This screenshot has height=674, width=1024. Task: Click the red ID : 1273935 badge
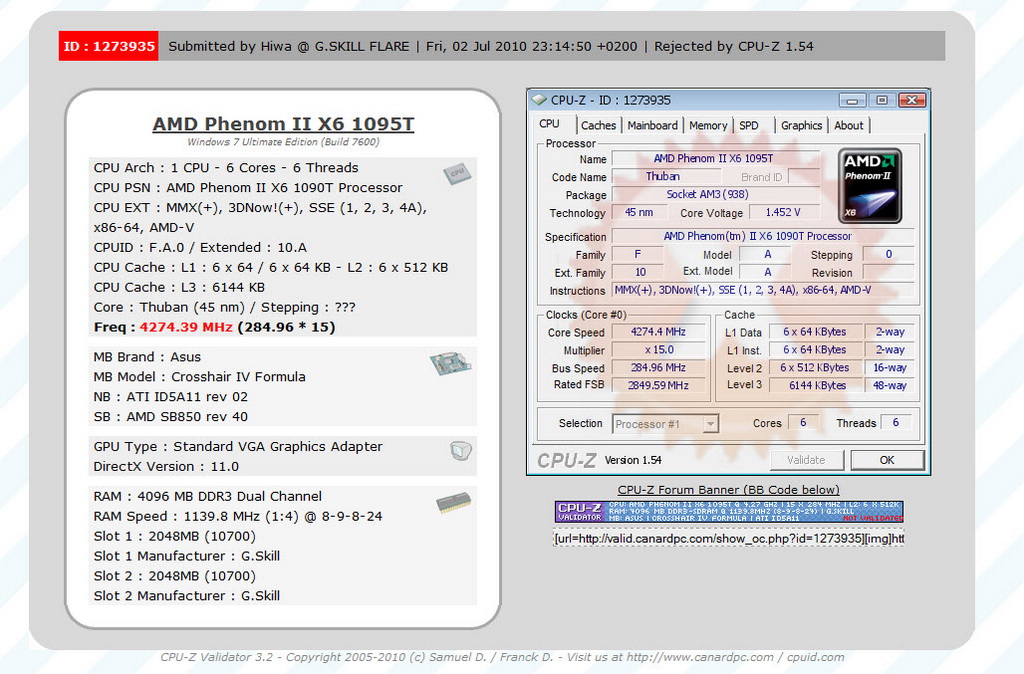coord(108,46)
